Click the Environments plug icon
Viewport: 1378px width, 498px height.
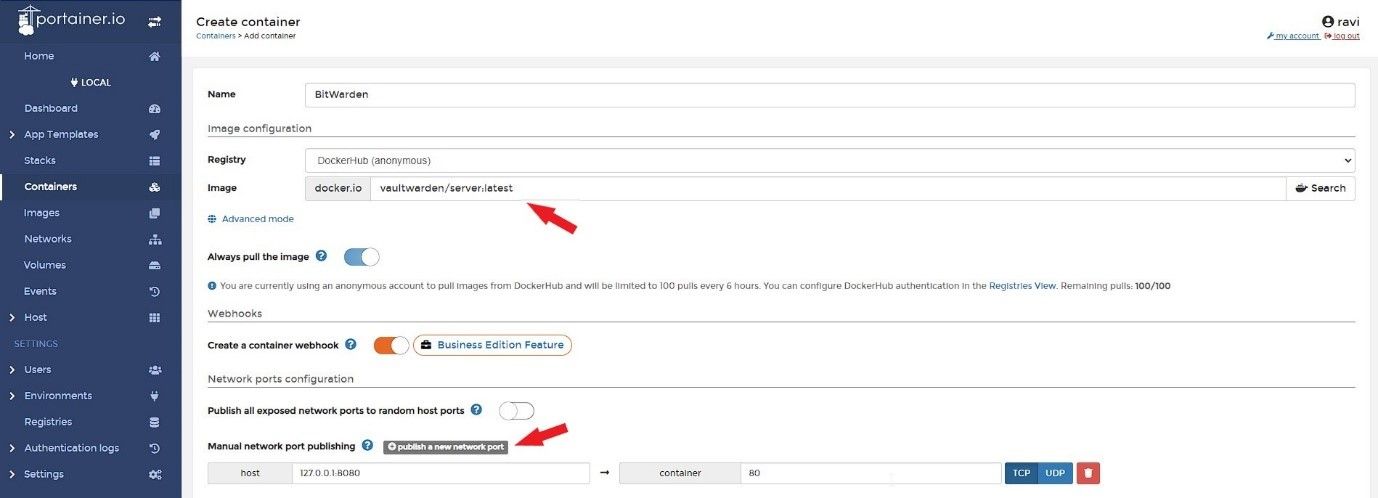155,396
